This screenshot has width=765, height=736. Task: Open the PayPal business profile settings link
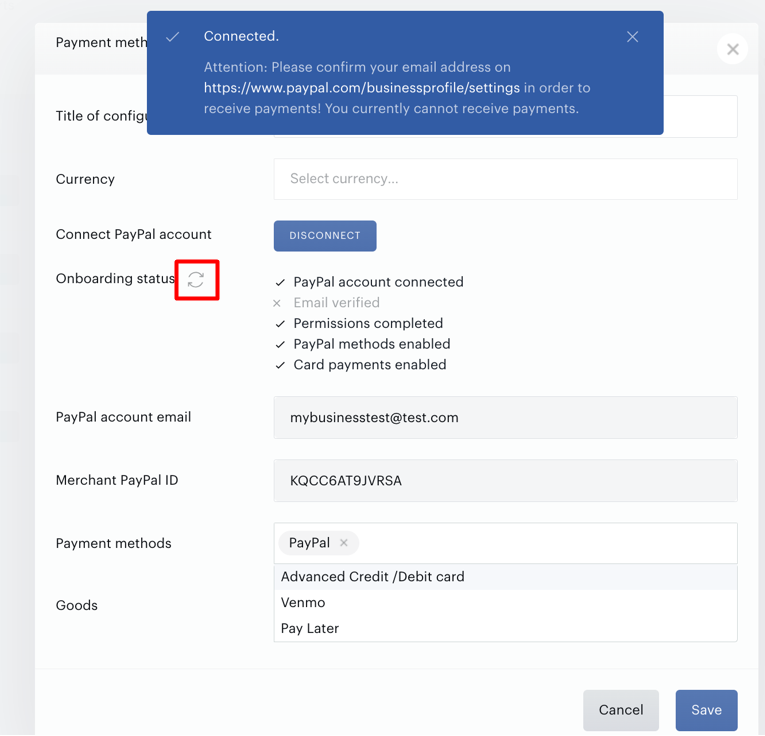pos(362,88)
